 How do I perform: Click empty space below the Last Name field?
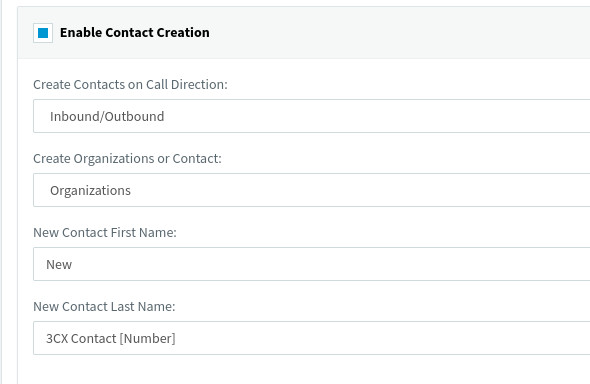[301, 369]
